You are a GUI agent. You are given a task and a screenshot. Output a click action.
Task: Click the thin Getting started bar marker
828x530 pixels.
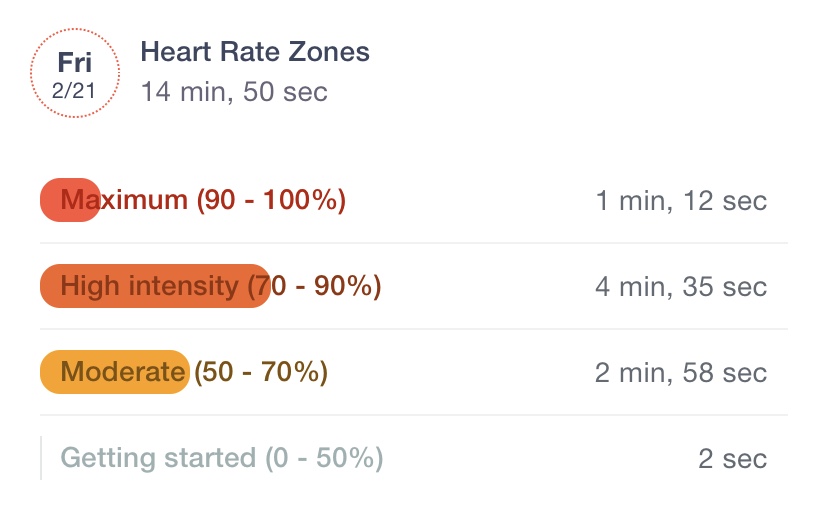41,458
